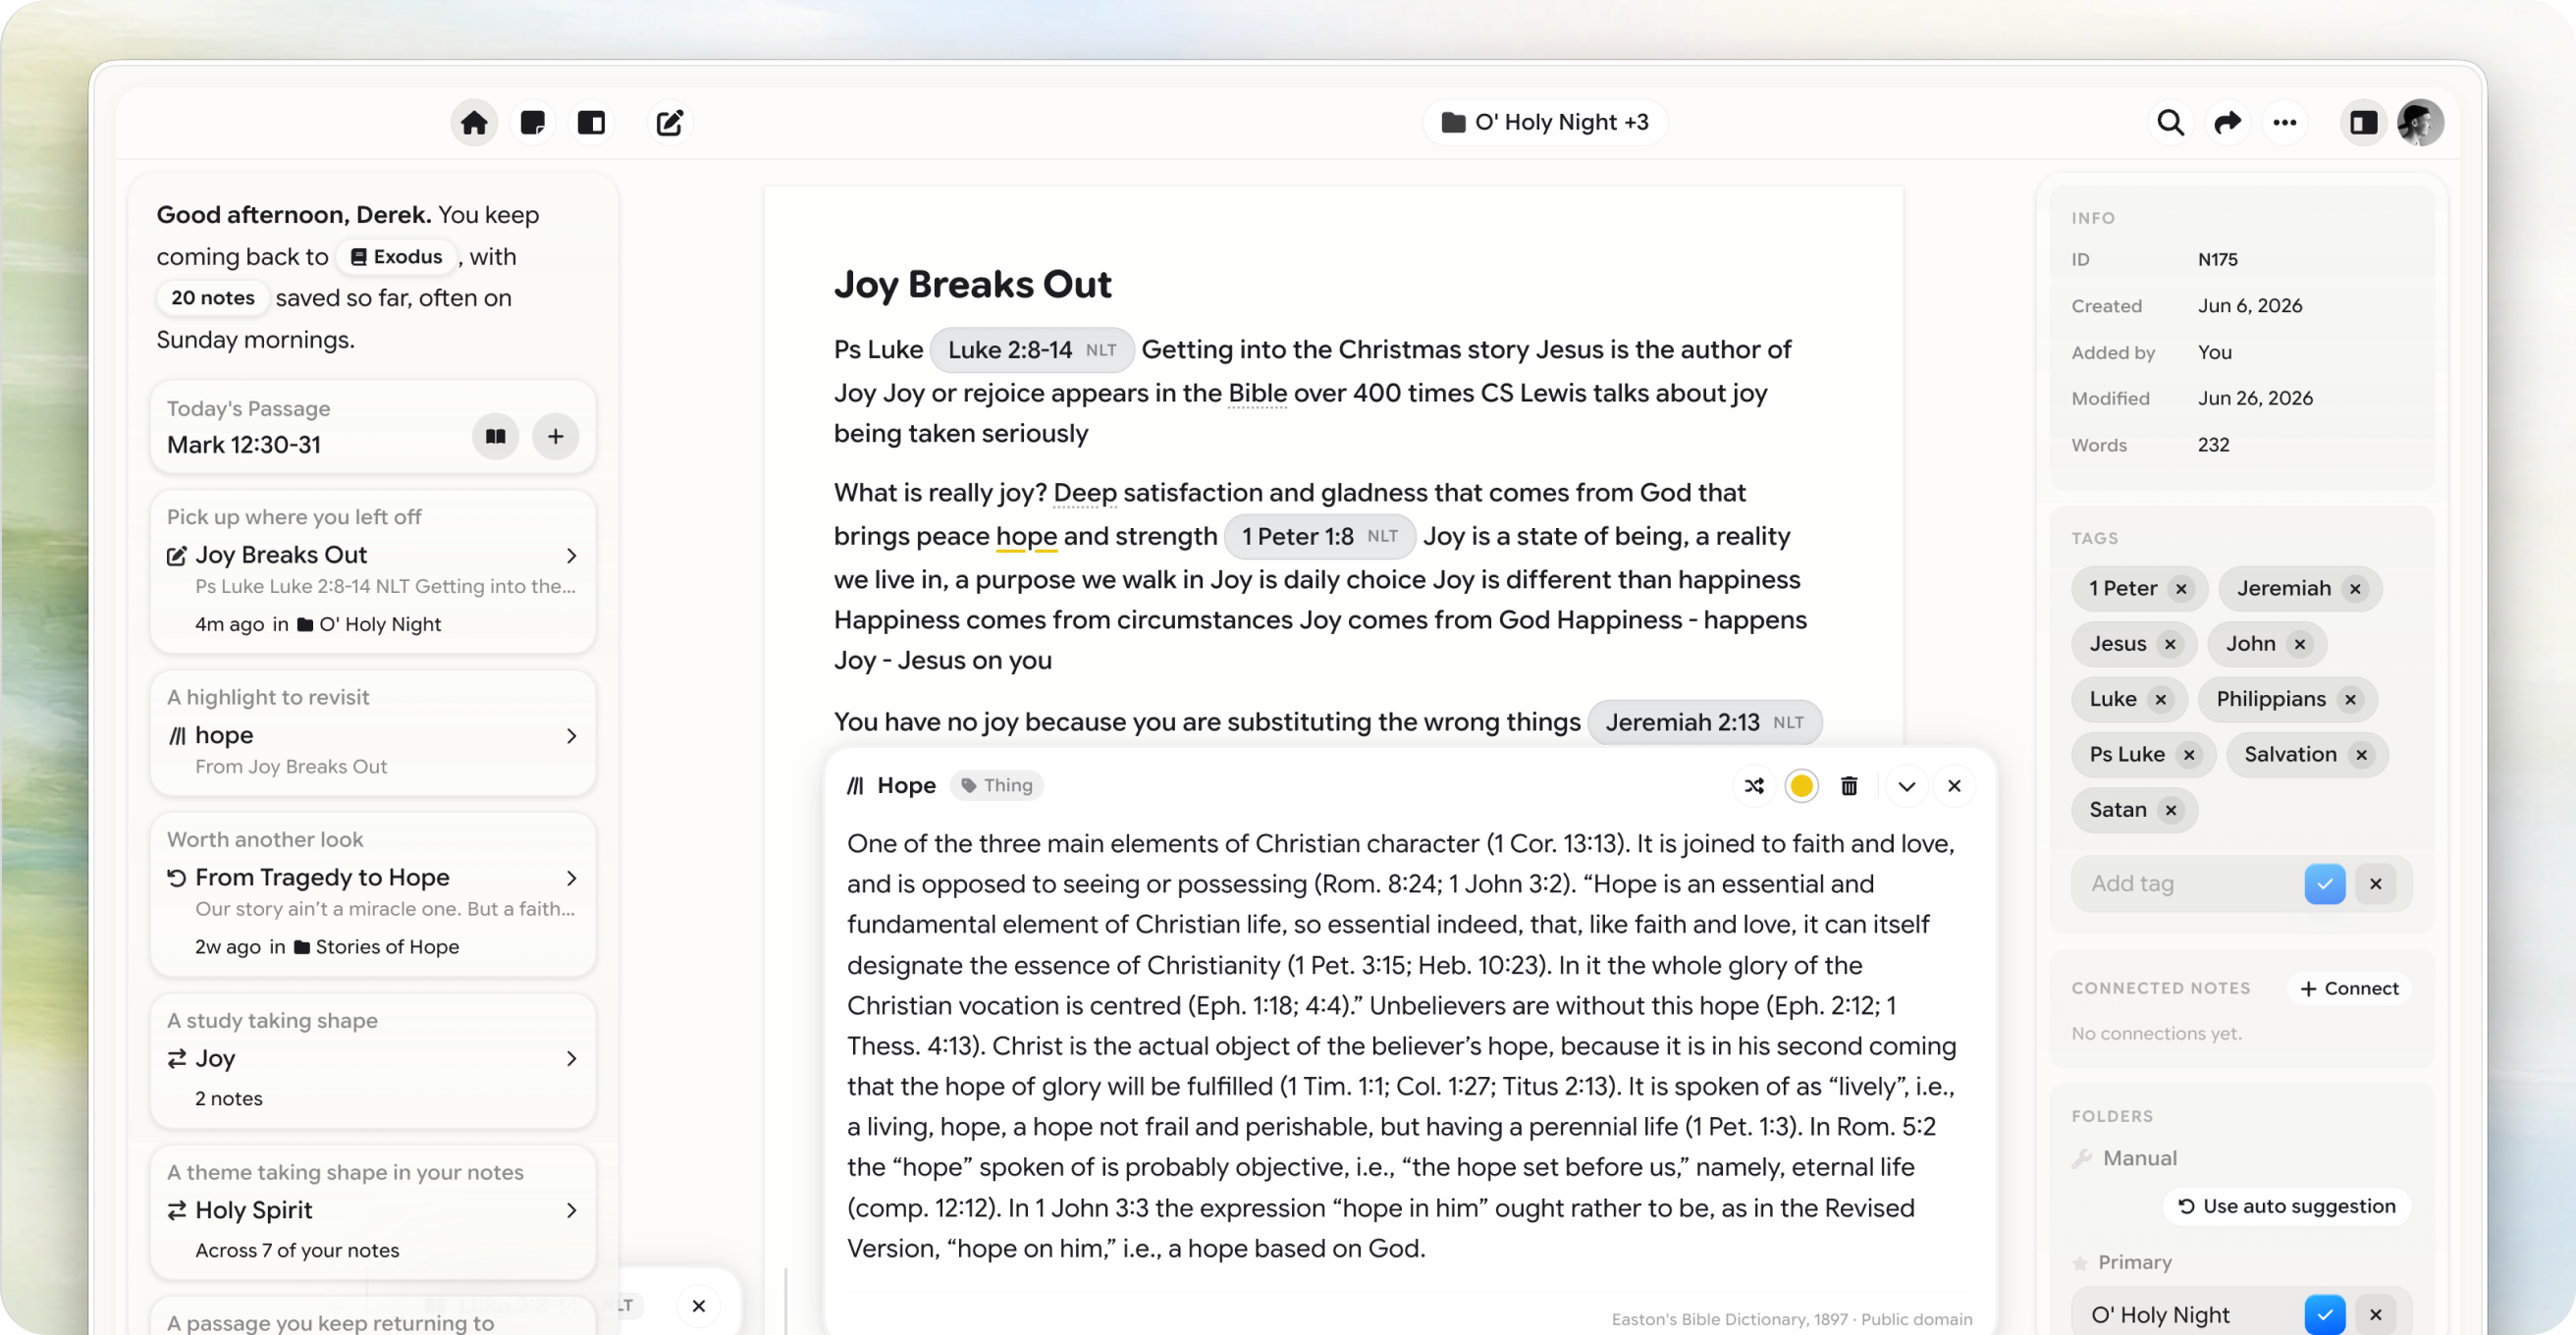
Task: Click the Hope highlight marker icon in panel
Action: (x=855, y=786)
